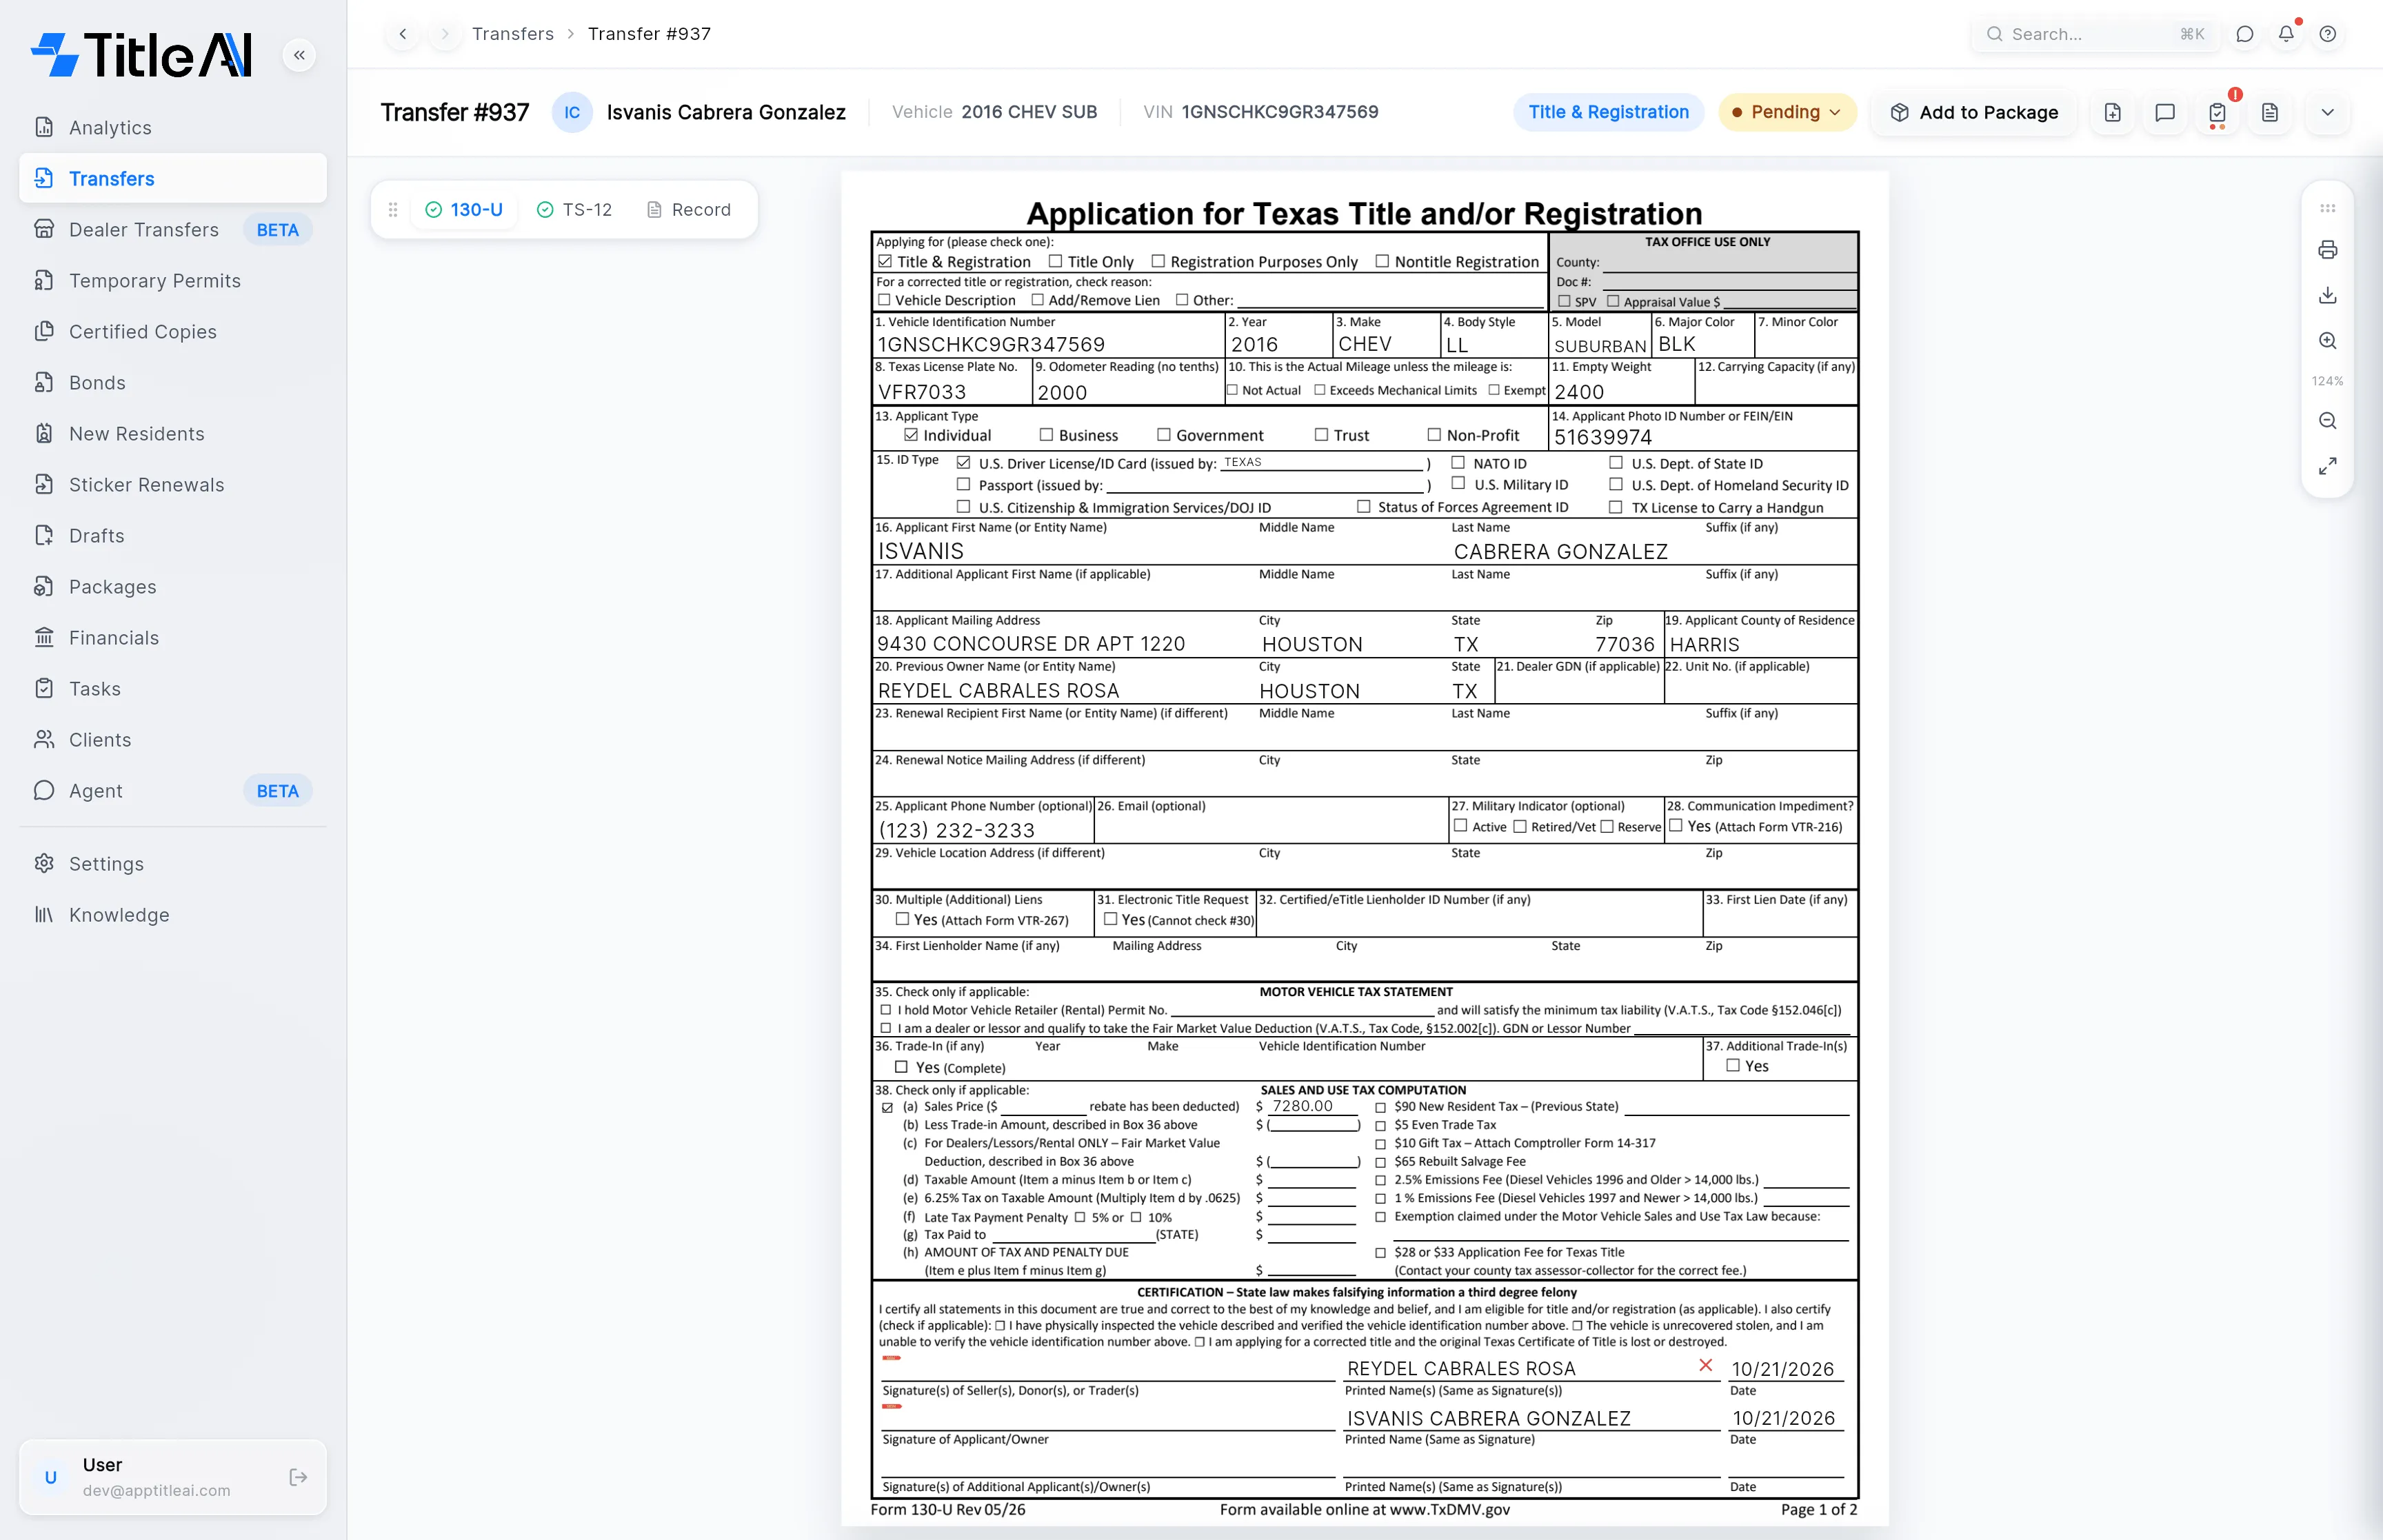The image size is (2383, 1540).
Task: Open Settings in the sidebar
Action: [173, 863]
